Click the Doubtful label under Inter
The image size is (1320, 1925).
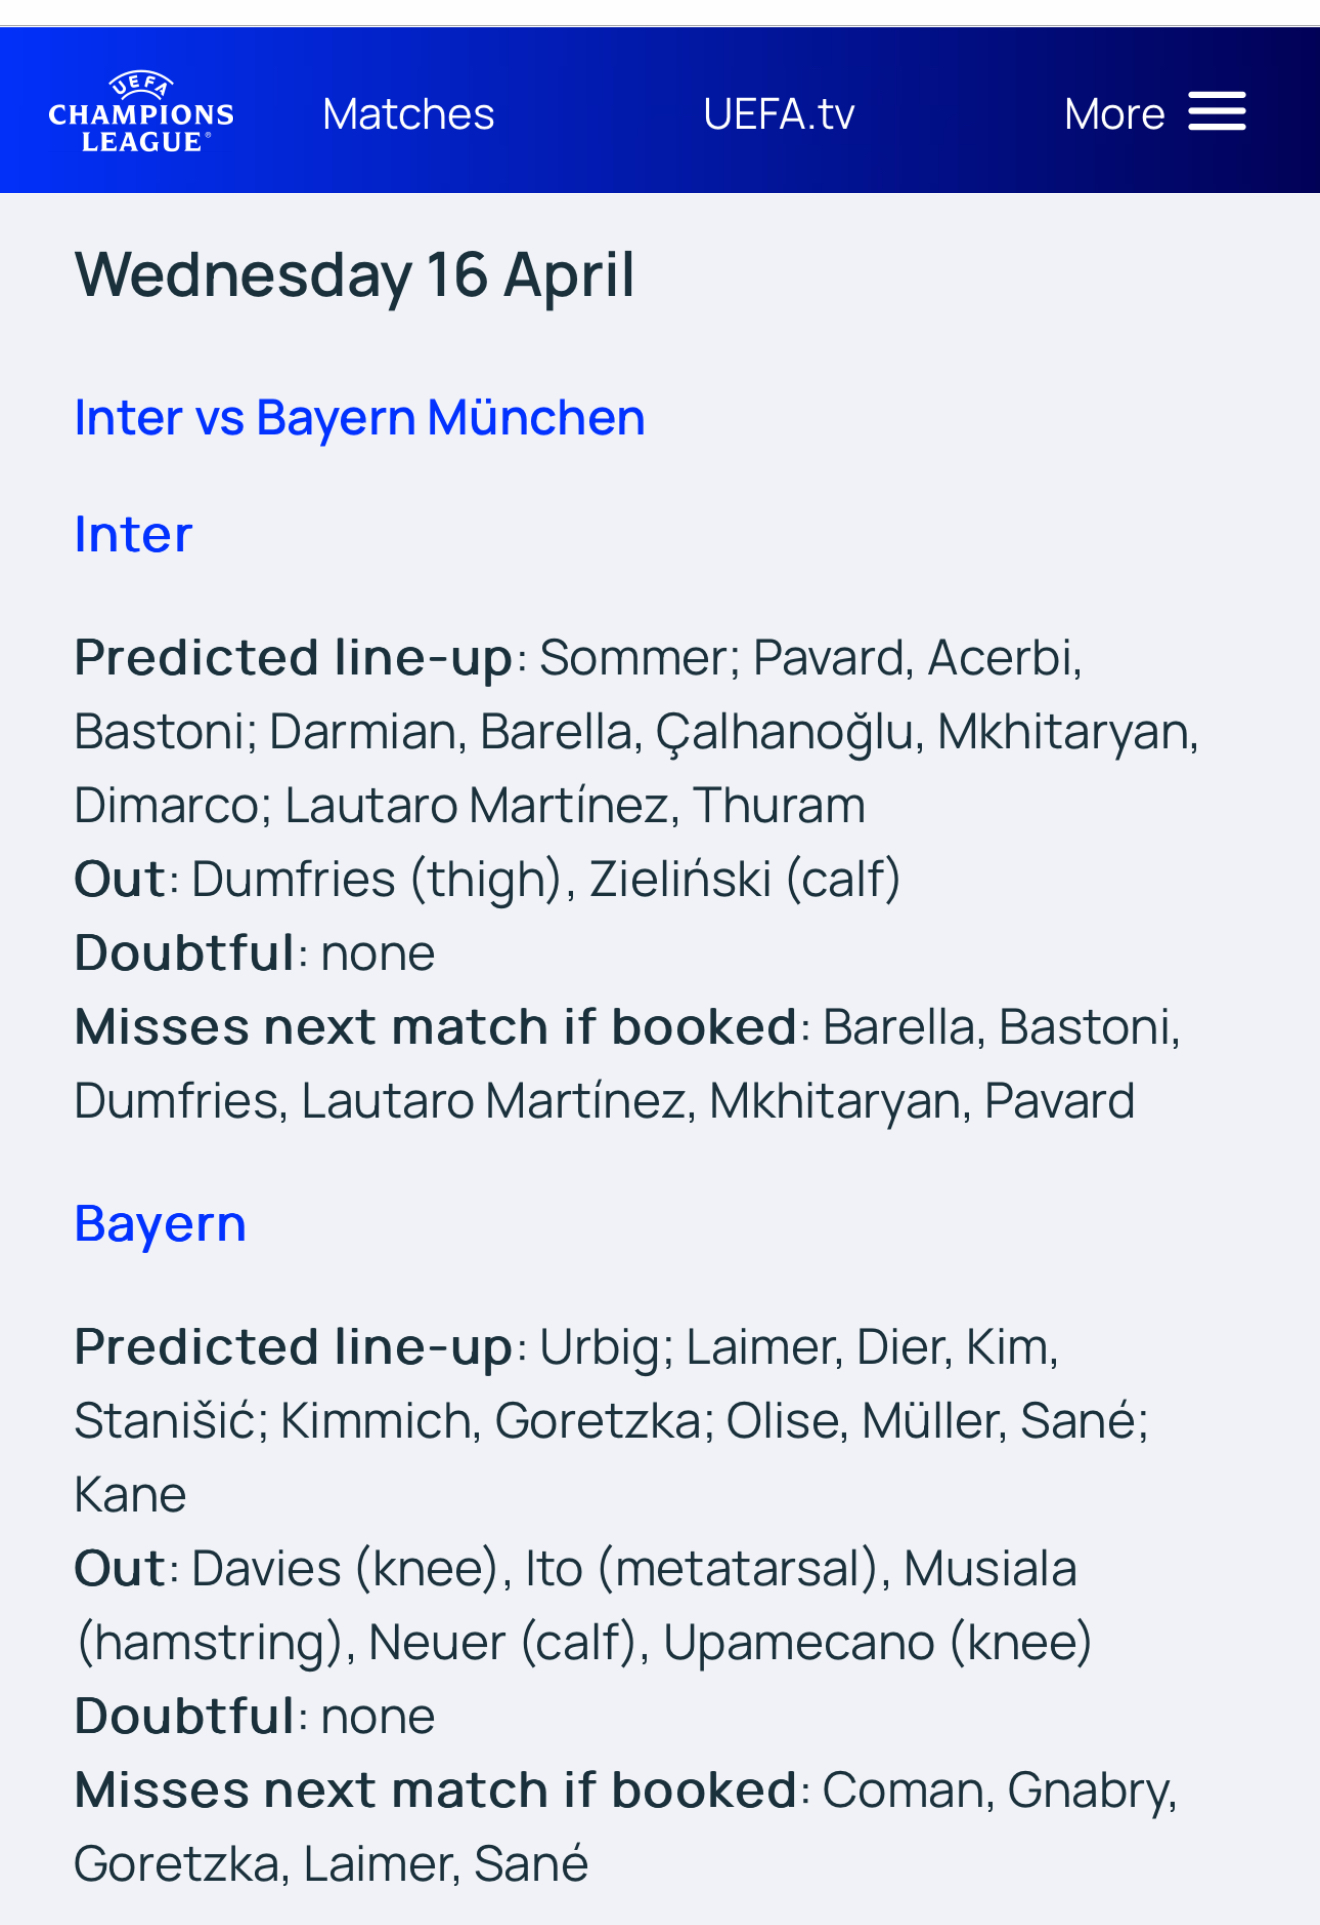(185, 953)
